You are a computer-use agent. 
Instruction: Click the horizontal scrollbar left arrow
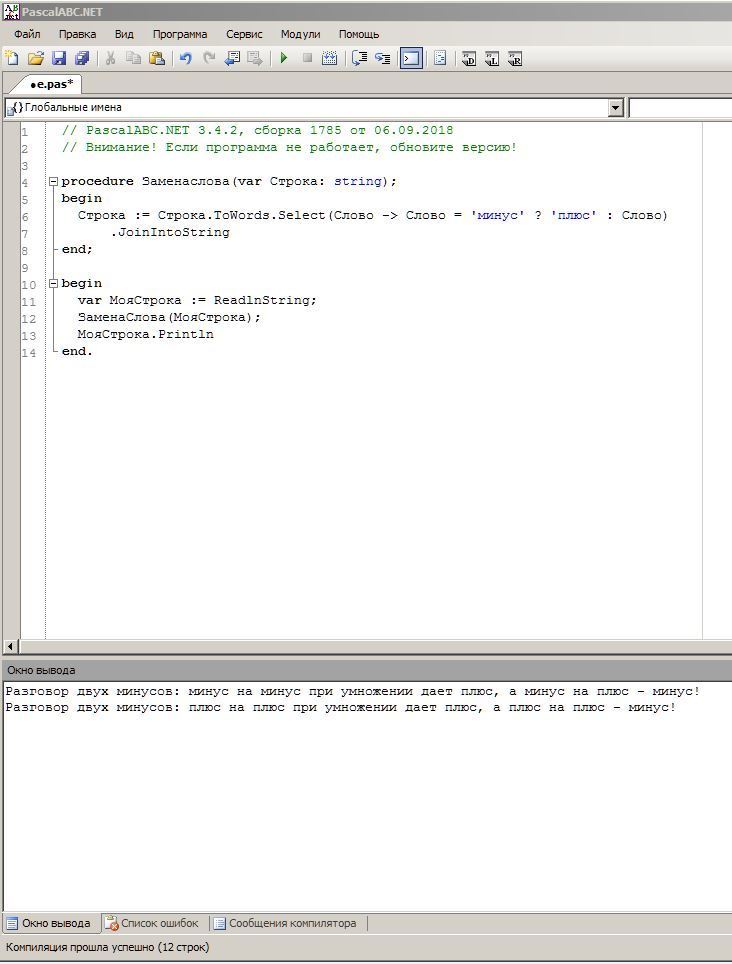[x=10, y=646]
